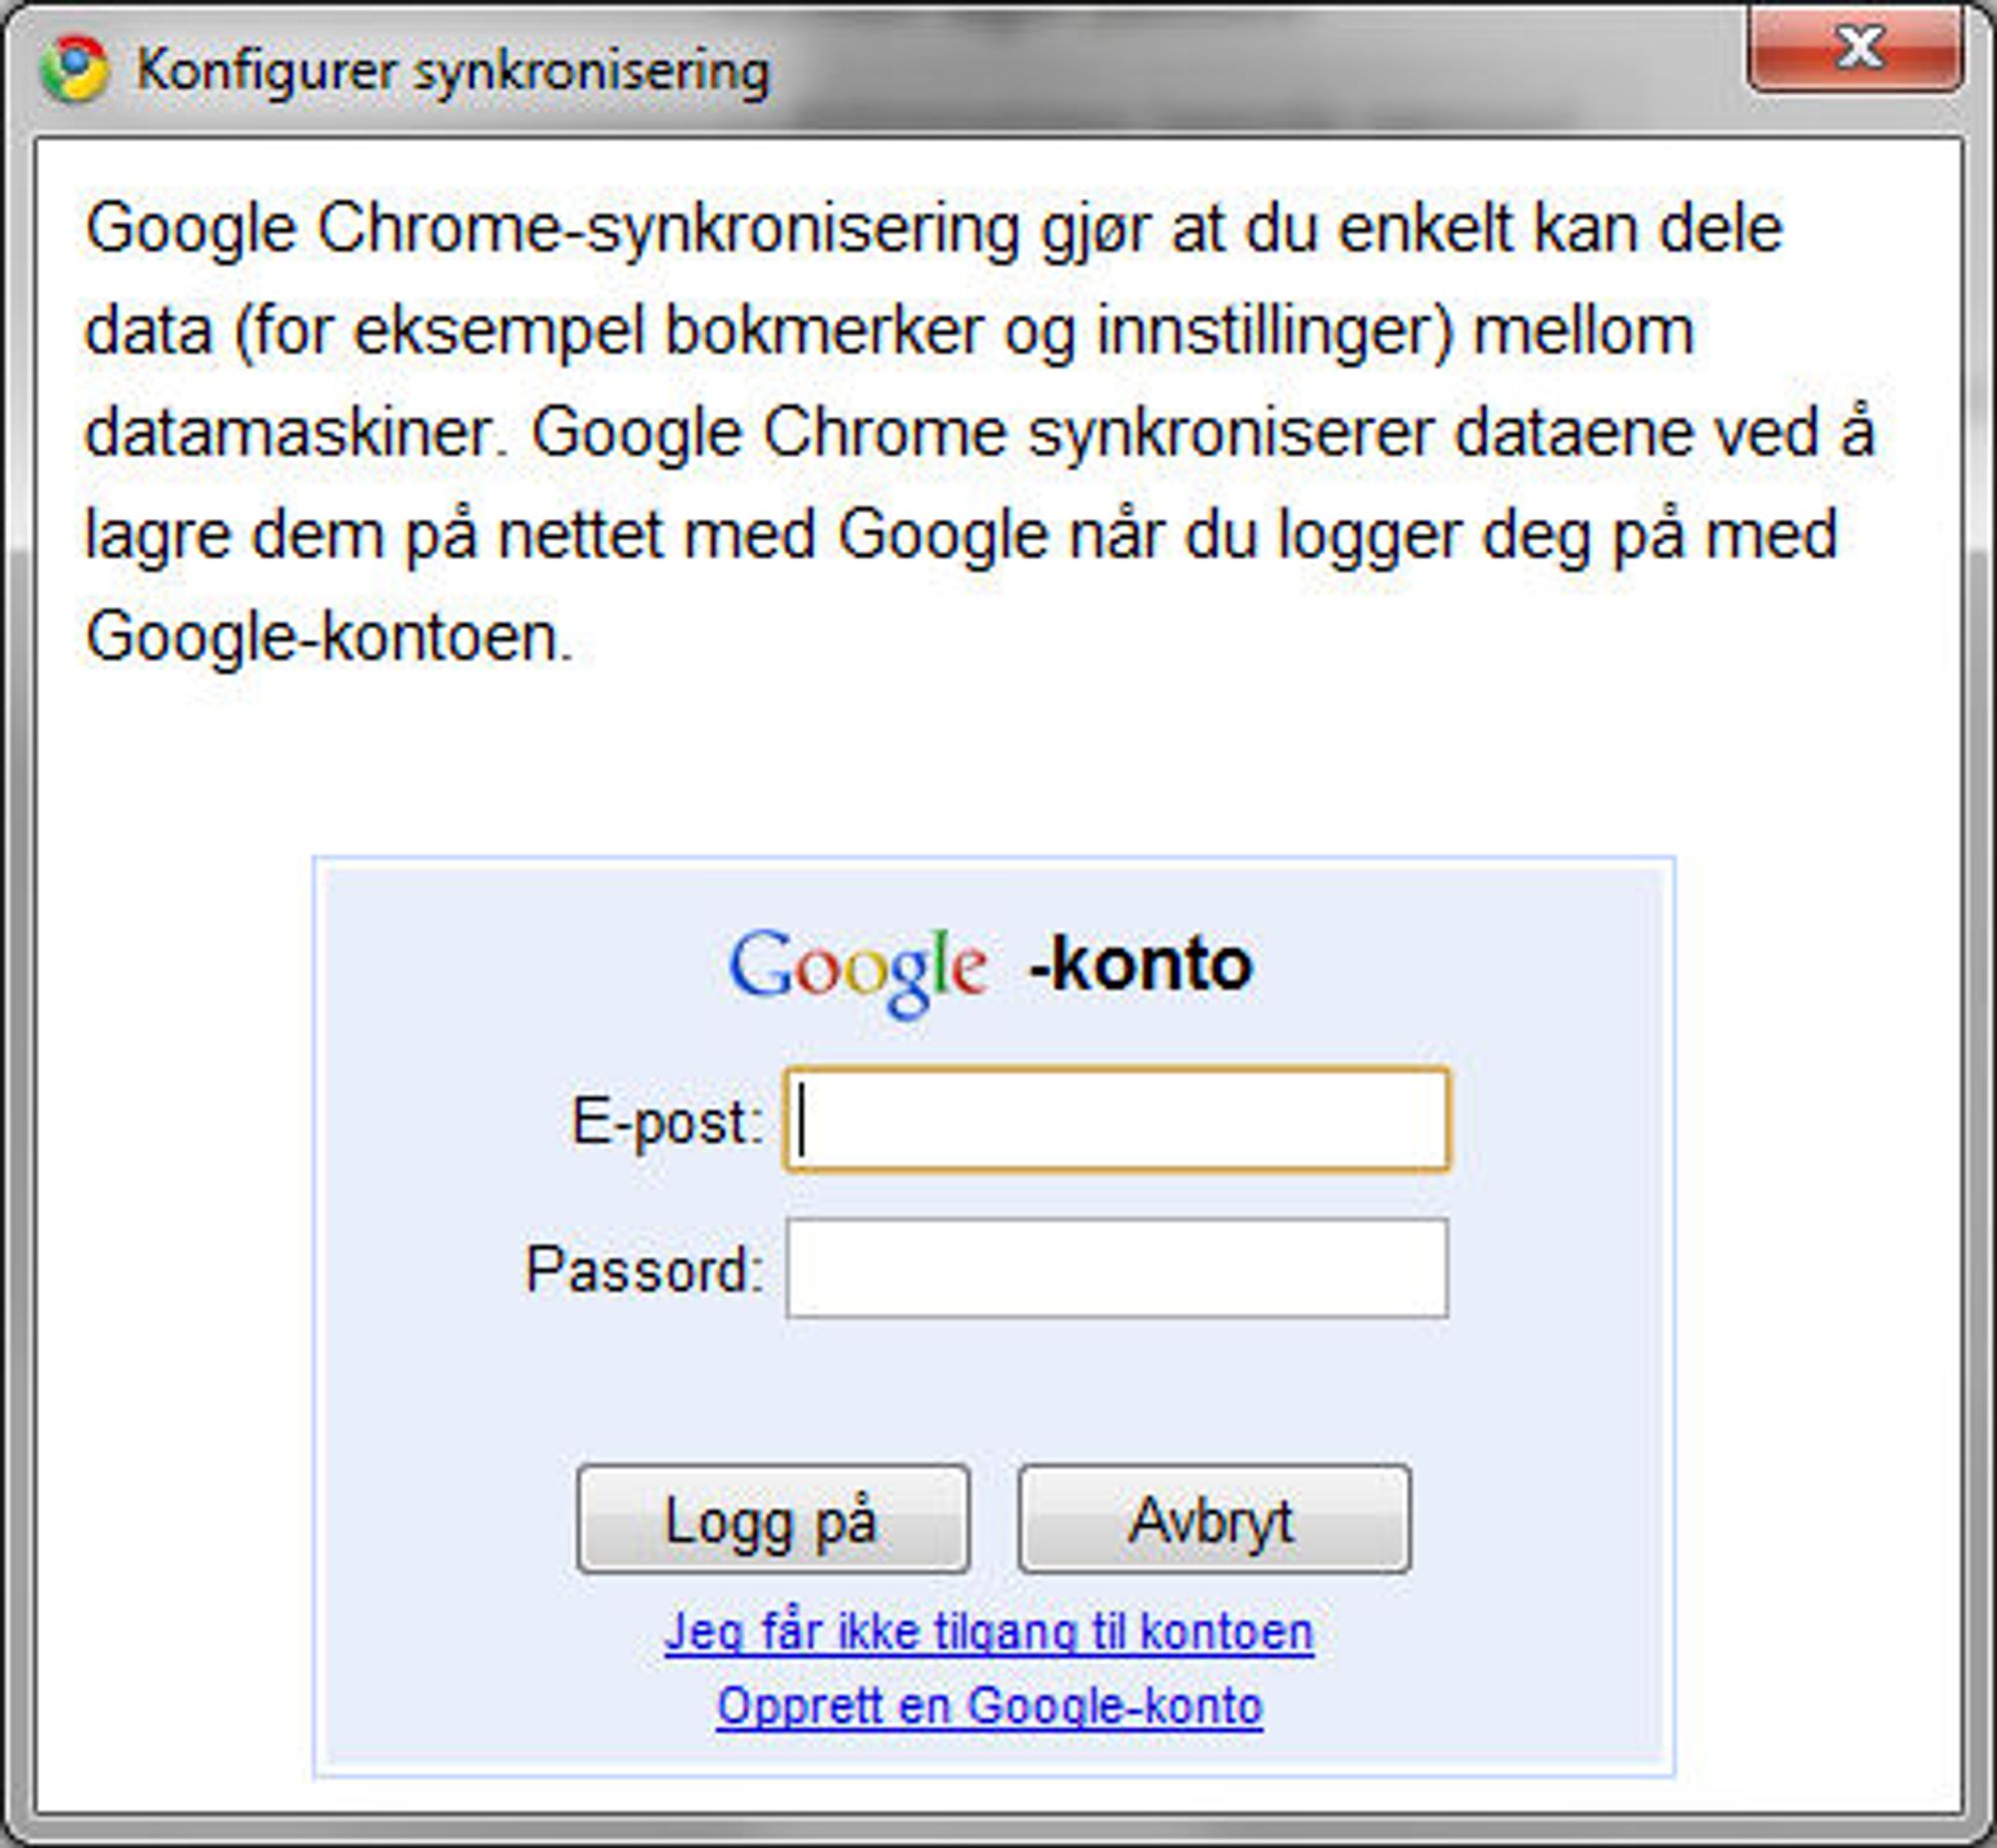Image resolution: width=1997 pixels, height=1848 pixels.
Task: Click the first line beginning Google Chrome-synkronisering
Action: (934, 230)
